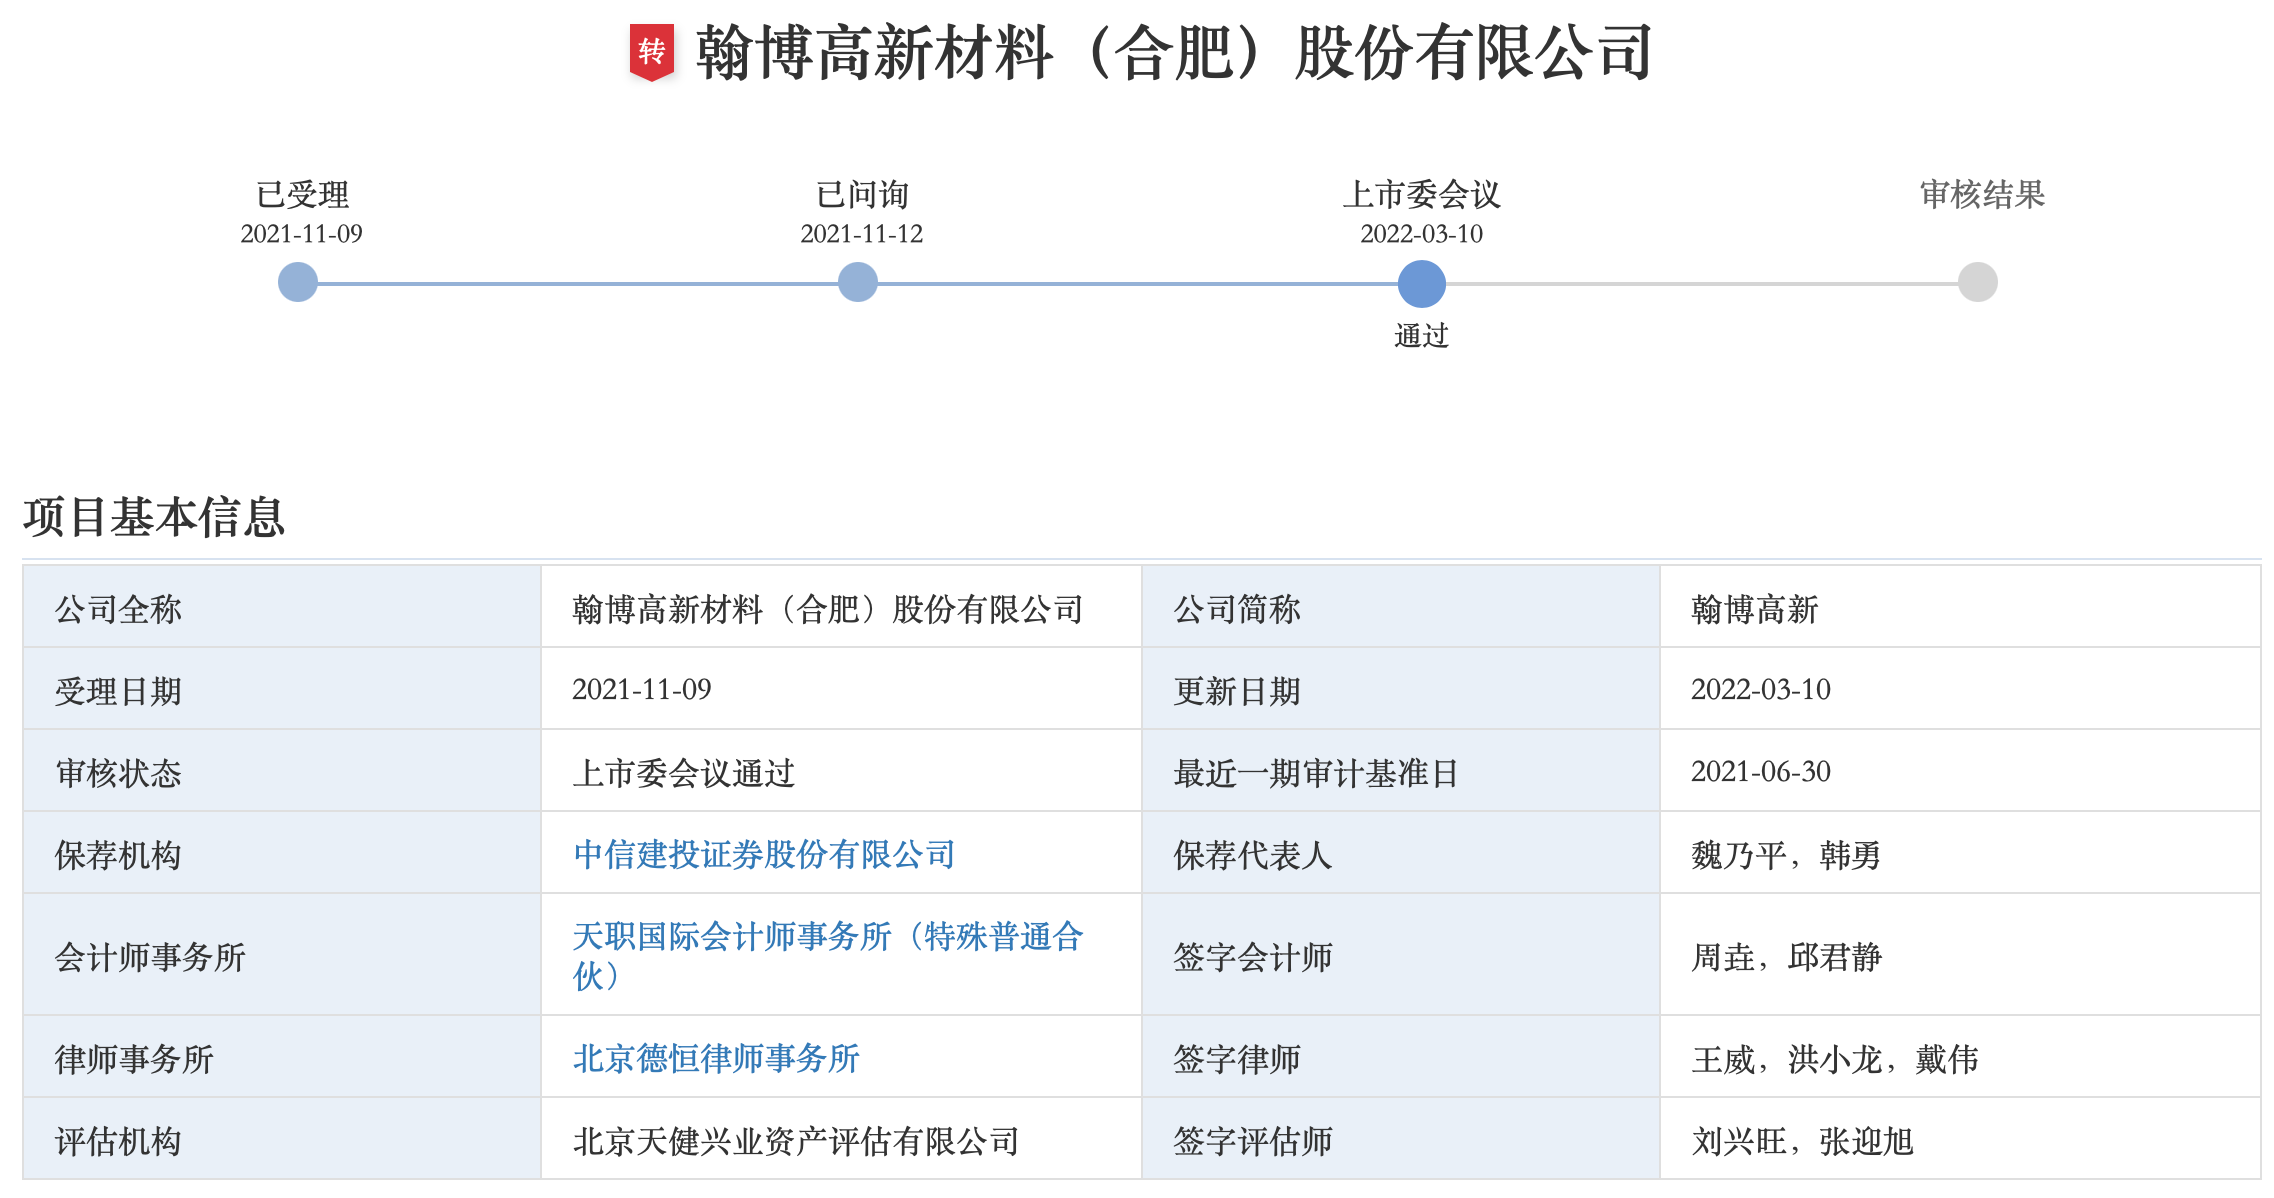Image resolution: width=2274 pixels, height=1198 pixels.
Task: Click the 上市委会议 timeline node
Action: pyautogui.click(x=1421, y=283)
